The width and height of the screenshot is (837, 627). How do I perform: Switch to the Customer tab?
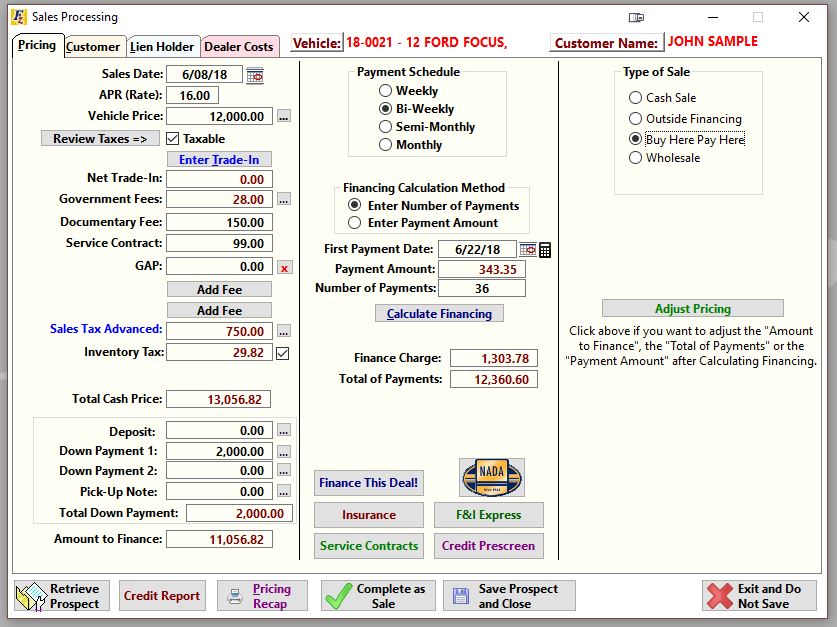(94, 45)
